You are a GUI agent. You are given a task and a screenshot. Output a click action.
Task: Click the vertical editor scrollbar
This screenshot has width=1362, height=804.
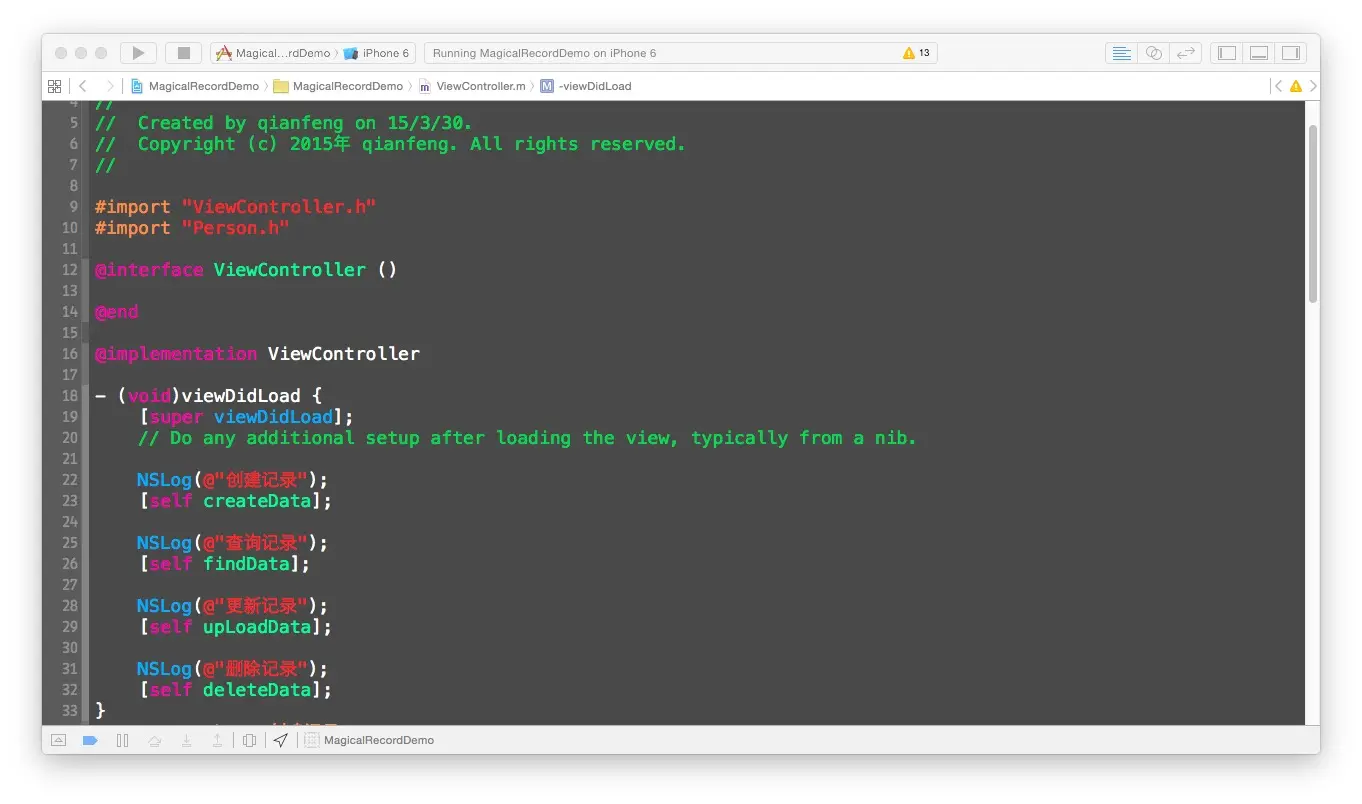tap(1313, 212)
